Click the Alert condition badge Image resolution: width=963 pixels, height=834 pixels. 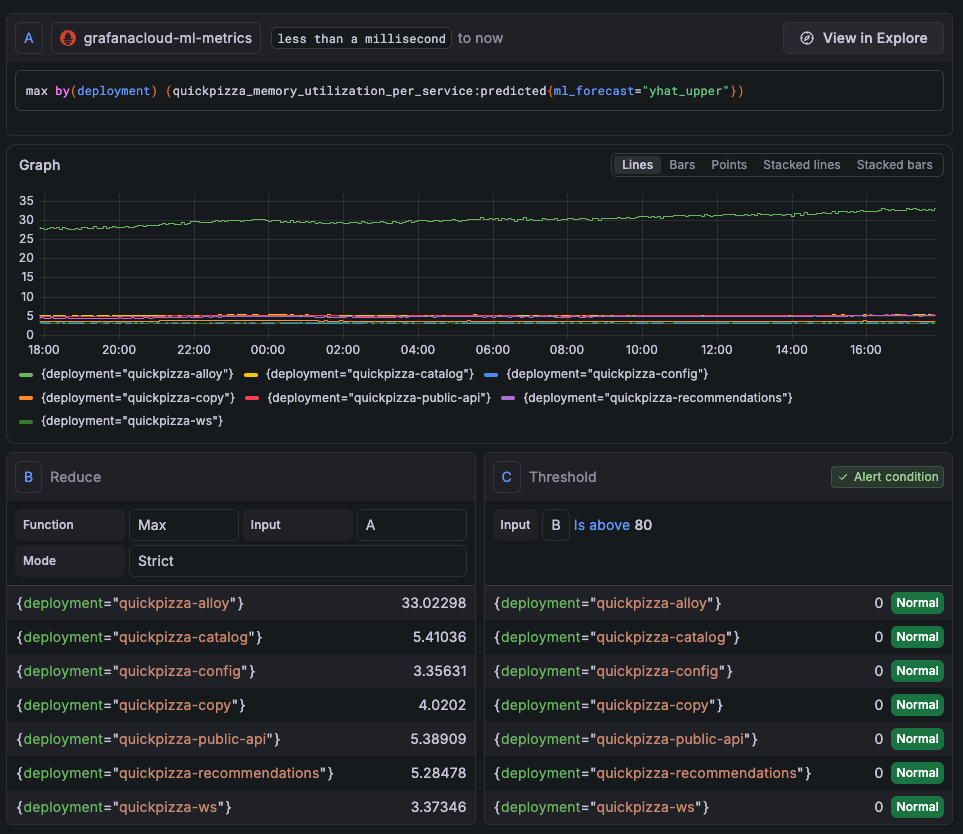(887, 477)
